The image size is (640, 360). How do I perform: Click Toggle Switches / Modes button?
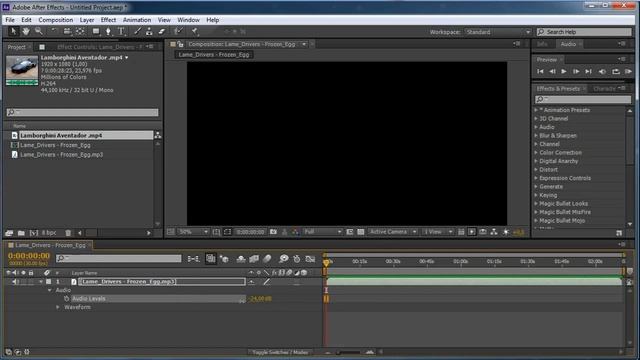click(x=280, y=352)
